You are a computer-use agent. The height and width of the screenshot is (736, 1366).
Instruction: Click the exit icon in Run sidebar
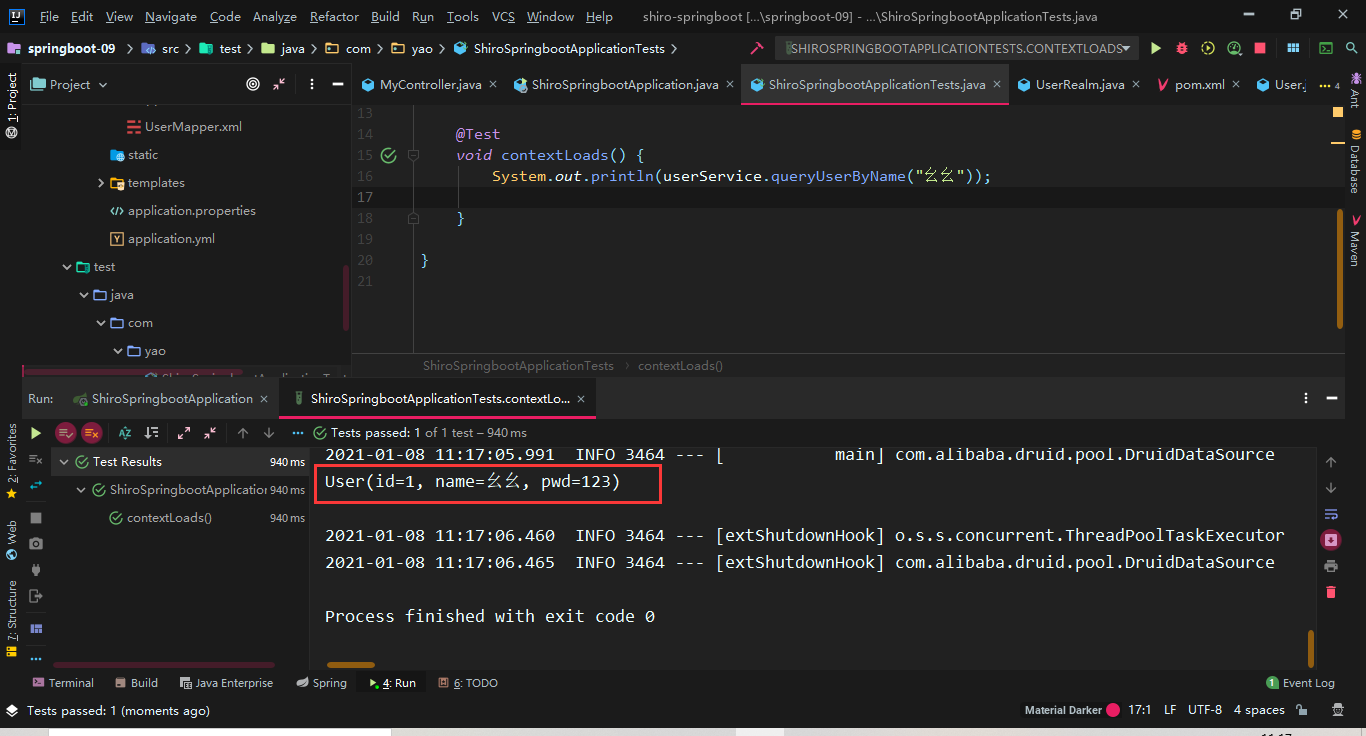pyautogui.click(x=36, y=596)
